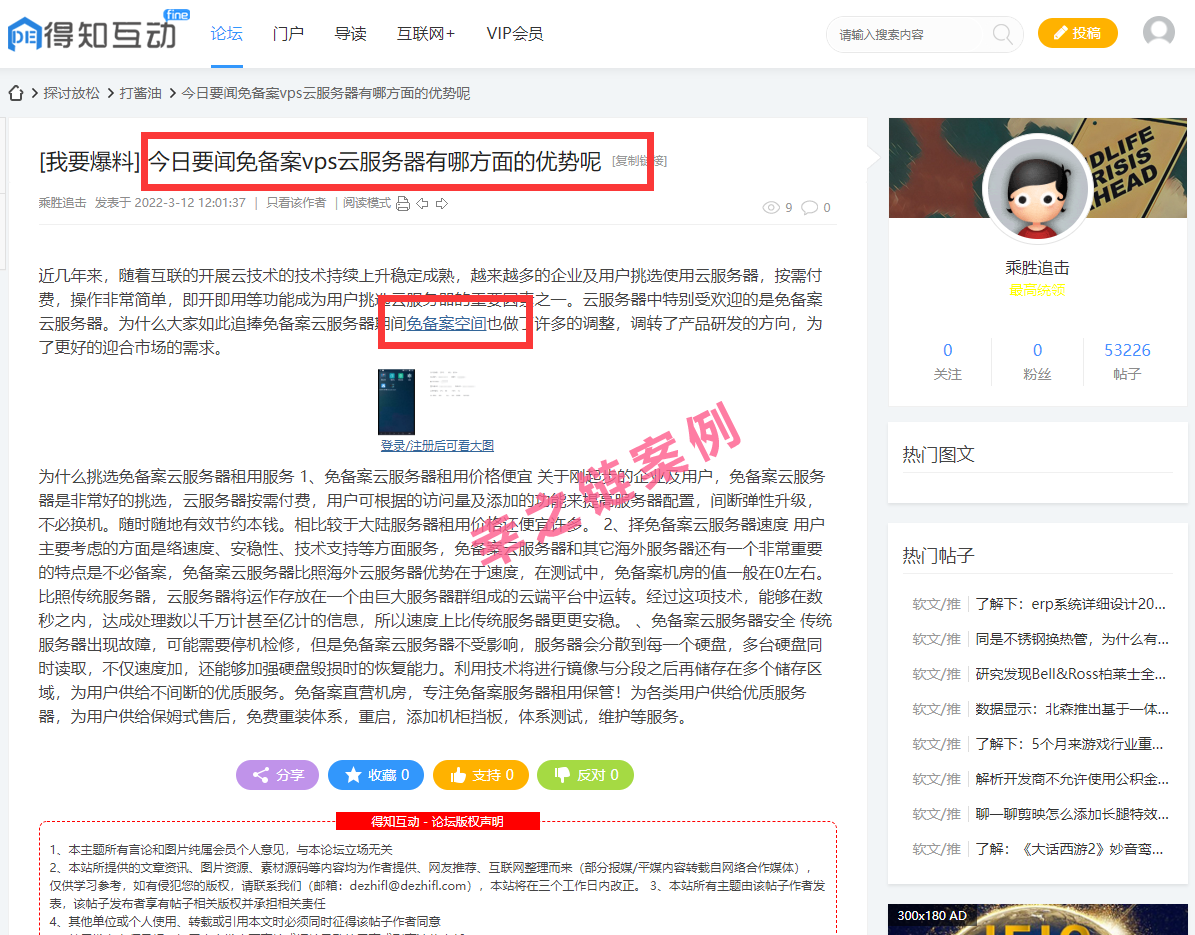This screenshot has height=935, width=1195.
Task: Click the 投稿 submit button
Action: click(1077, 33)
